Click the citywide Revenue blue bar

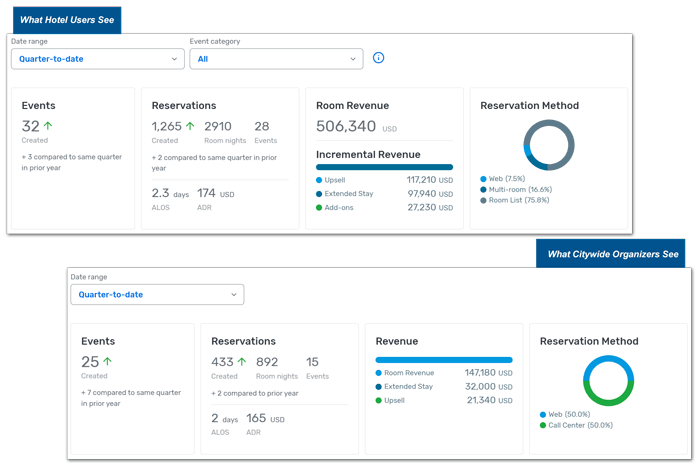(x=443, y=359)
